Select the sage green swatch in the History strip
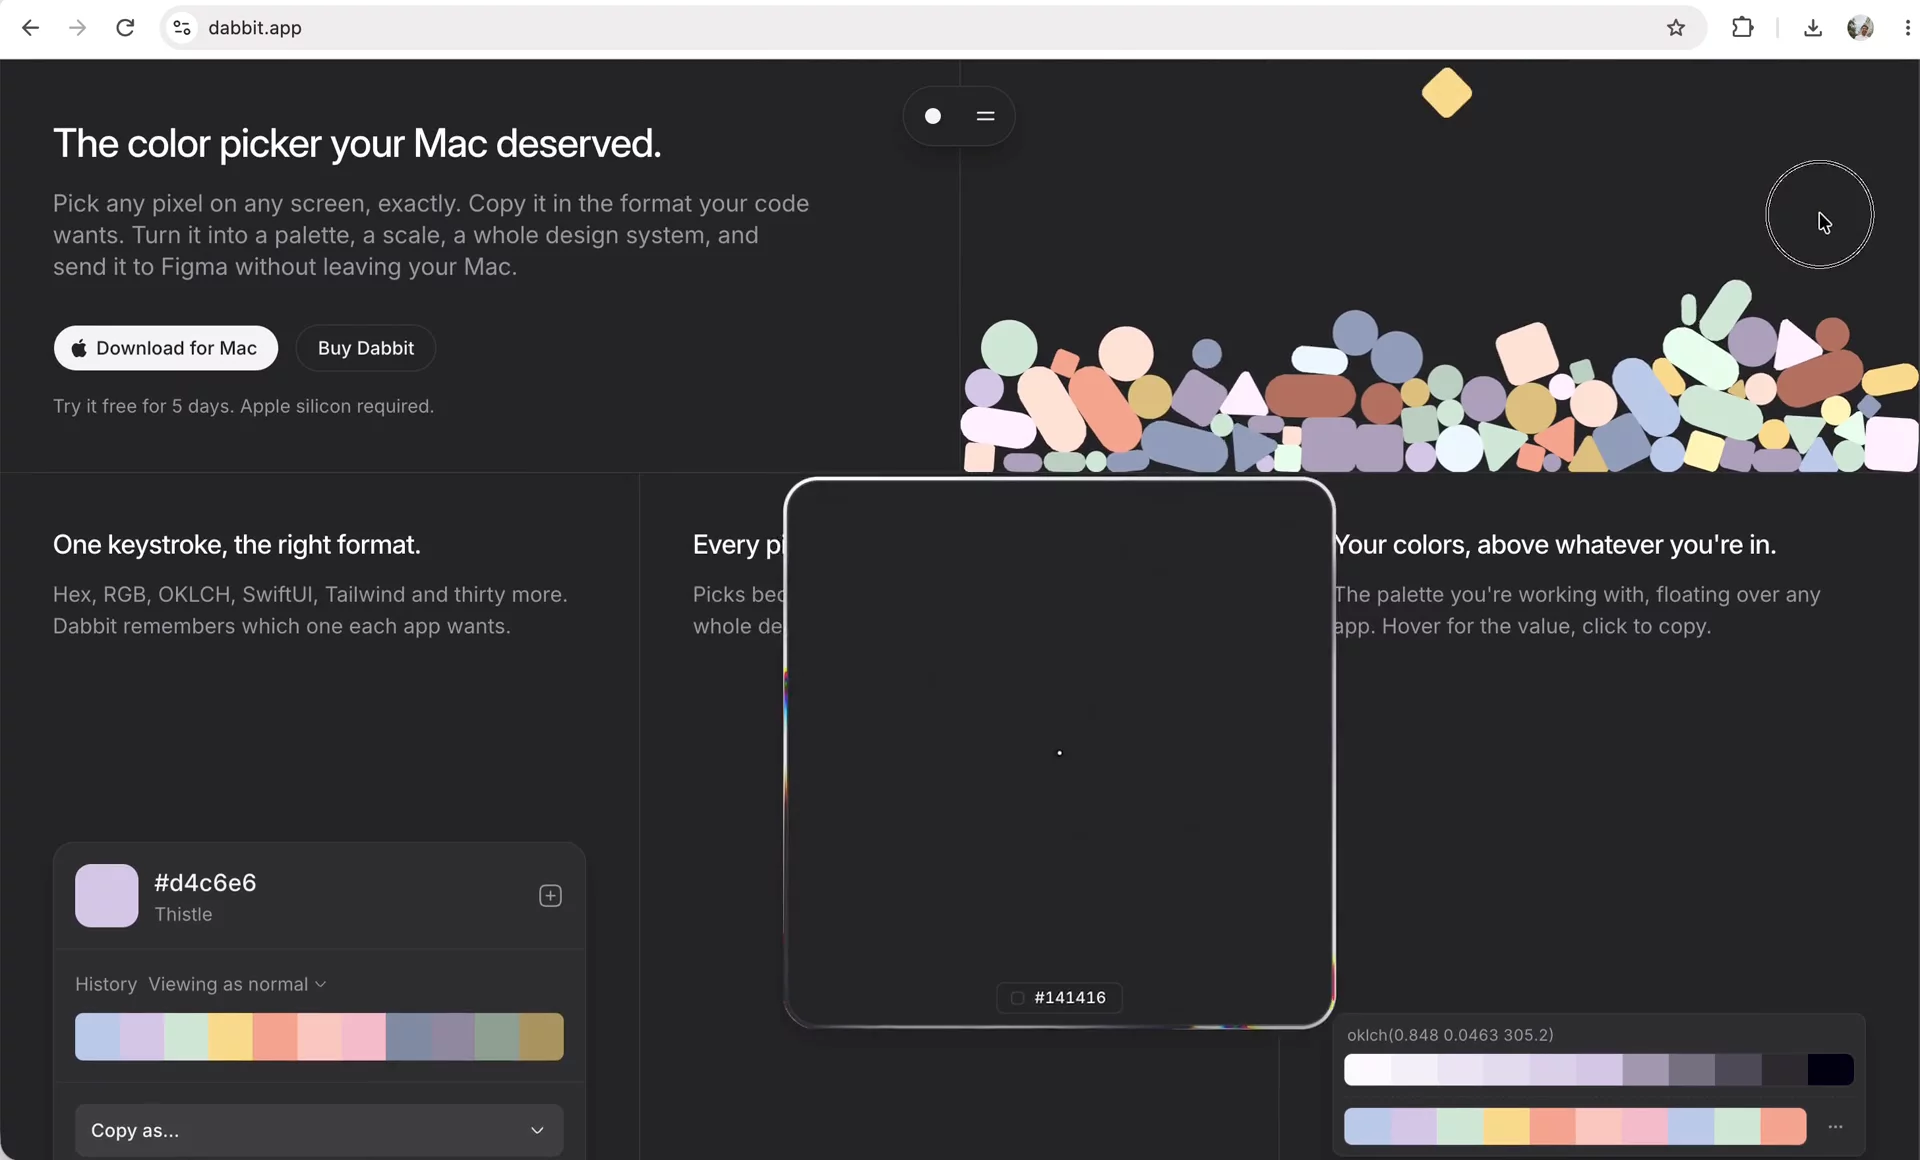The width and height of the screenshot is (1920, 1160). [x=497, y=1036]
